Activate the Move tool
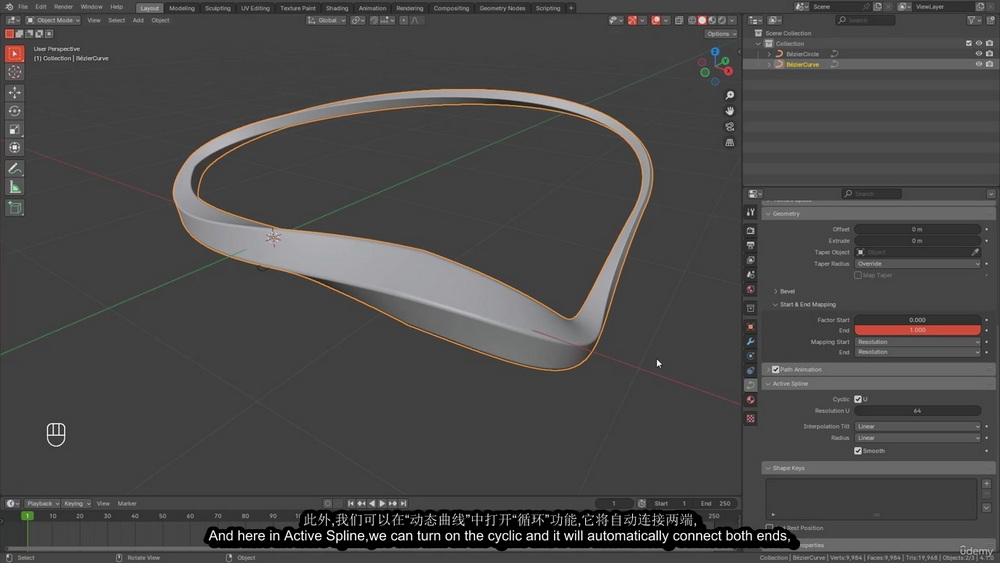This screenshot has height=563, width=1000. tap(14, 93)
